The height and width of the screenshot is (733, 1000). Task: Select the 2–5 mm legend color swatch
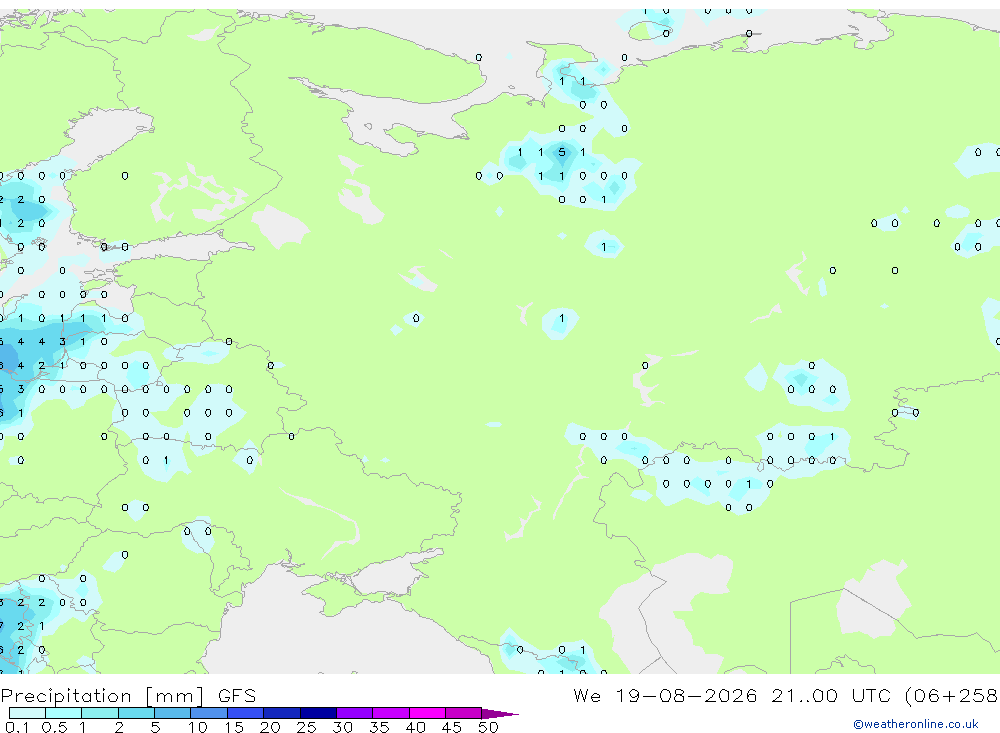136,713
